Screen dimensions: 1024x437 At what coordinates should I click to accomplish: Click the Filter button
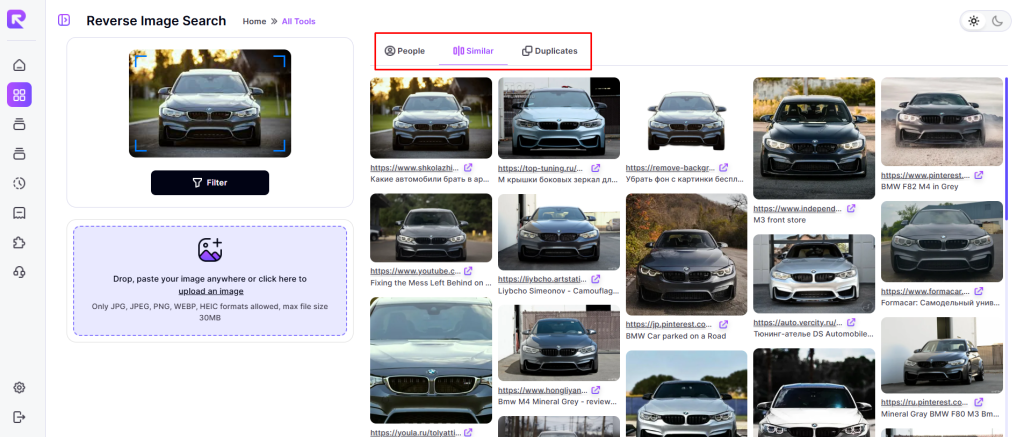210,183
